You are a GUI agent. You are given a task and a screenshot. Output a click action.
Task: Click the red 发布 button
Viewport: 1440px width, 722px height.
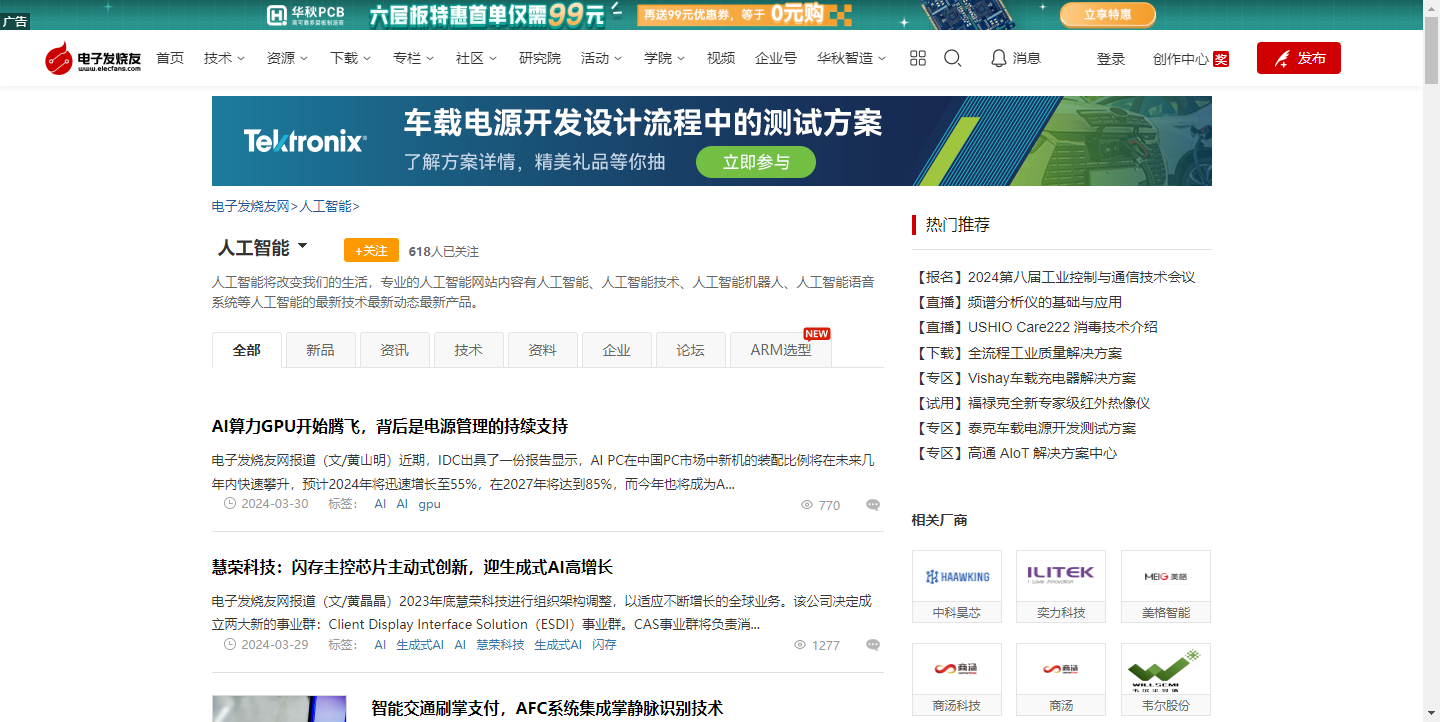tap(1298, 58)
